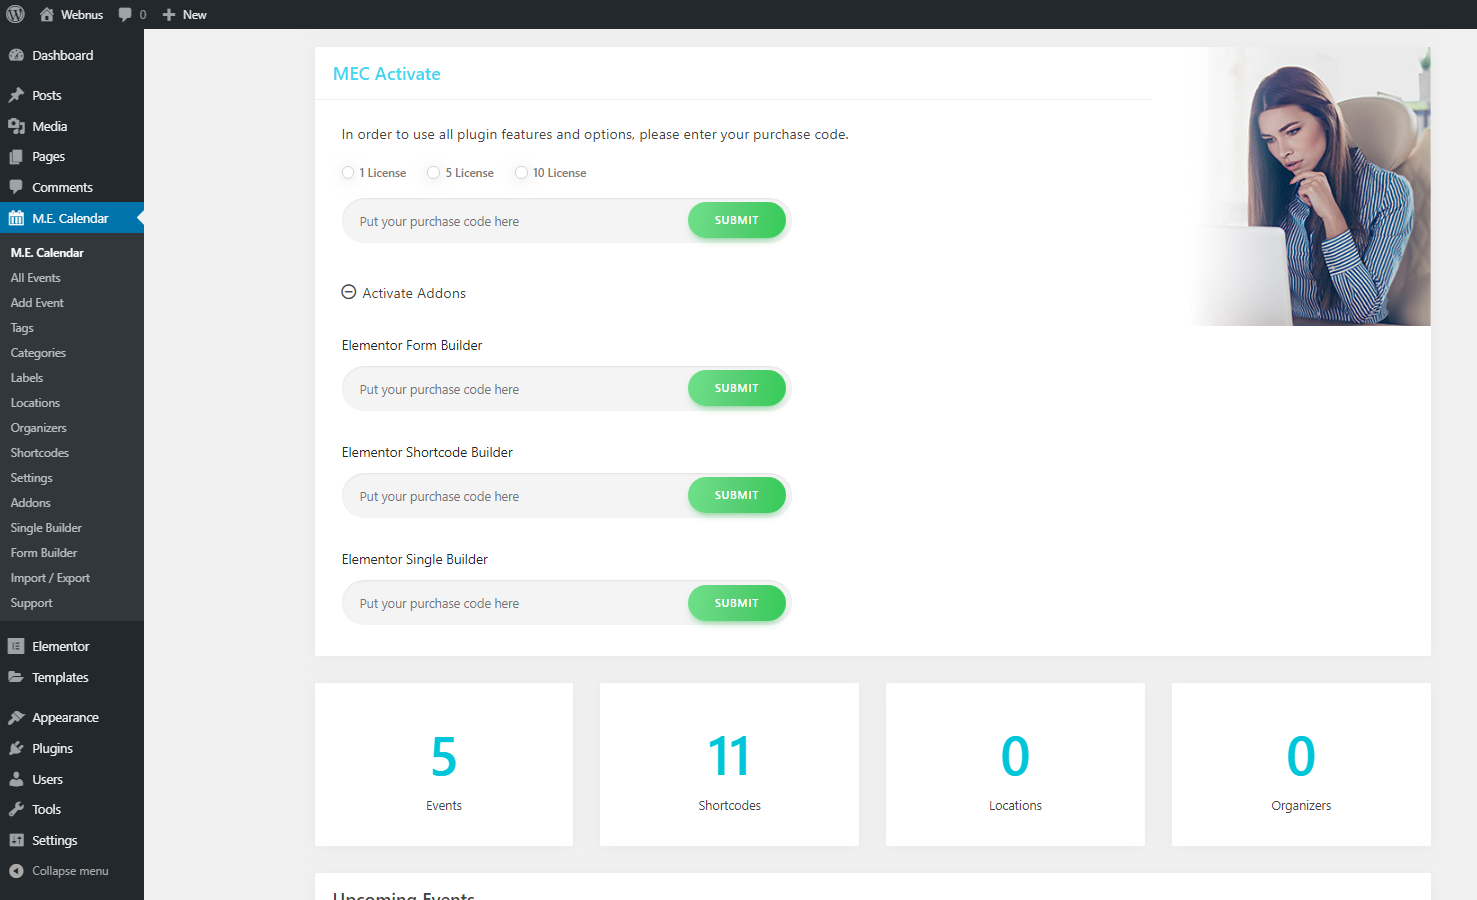Click the Webnus home icon

click(x=47, y=14)
